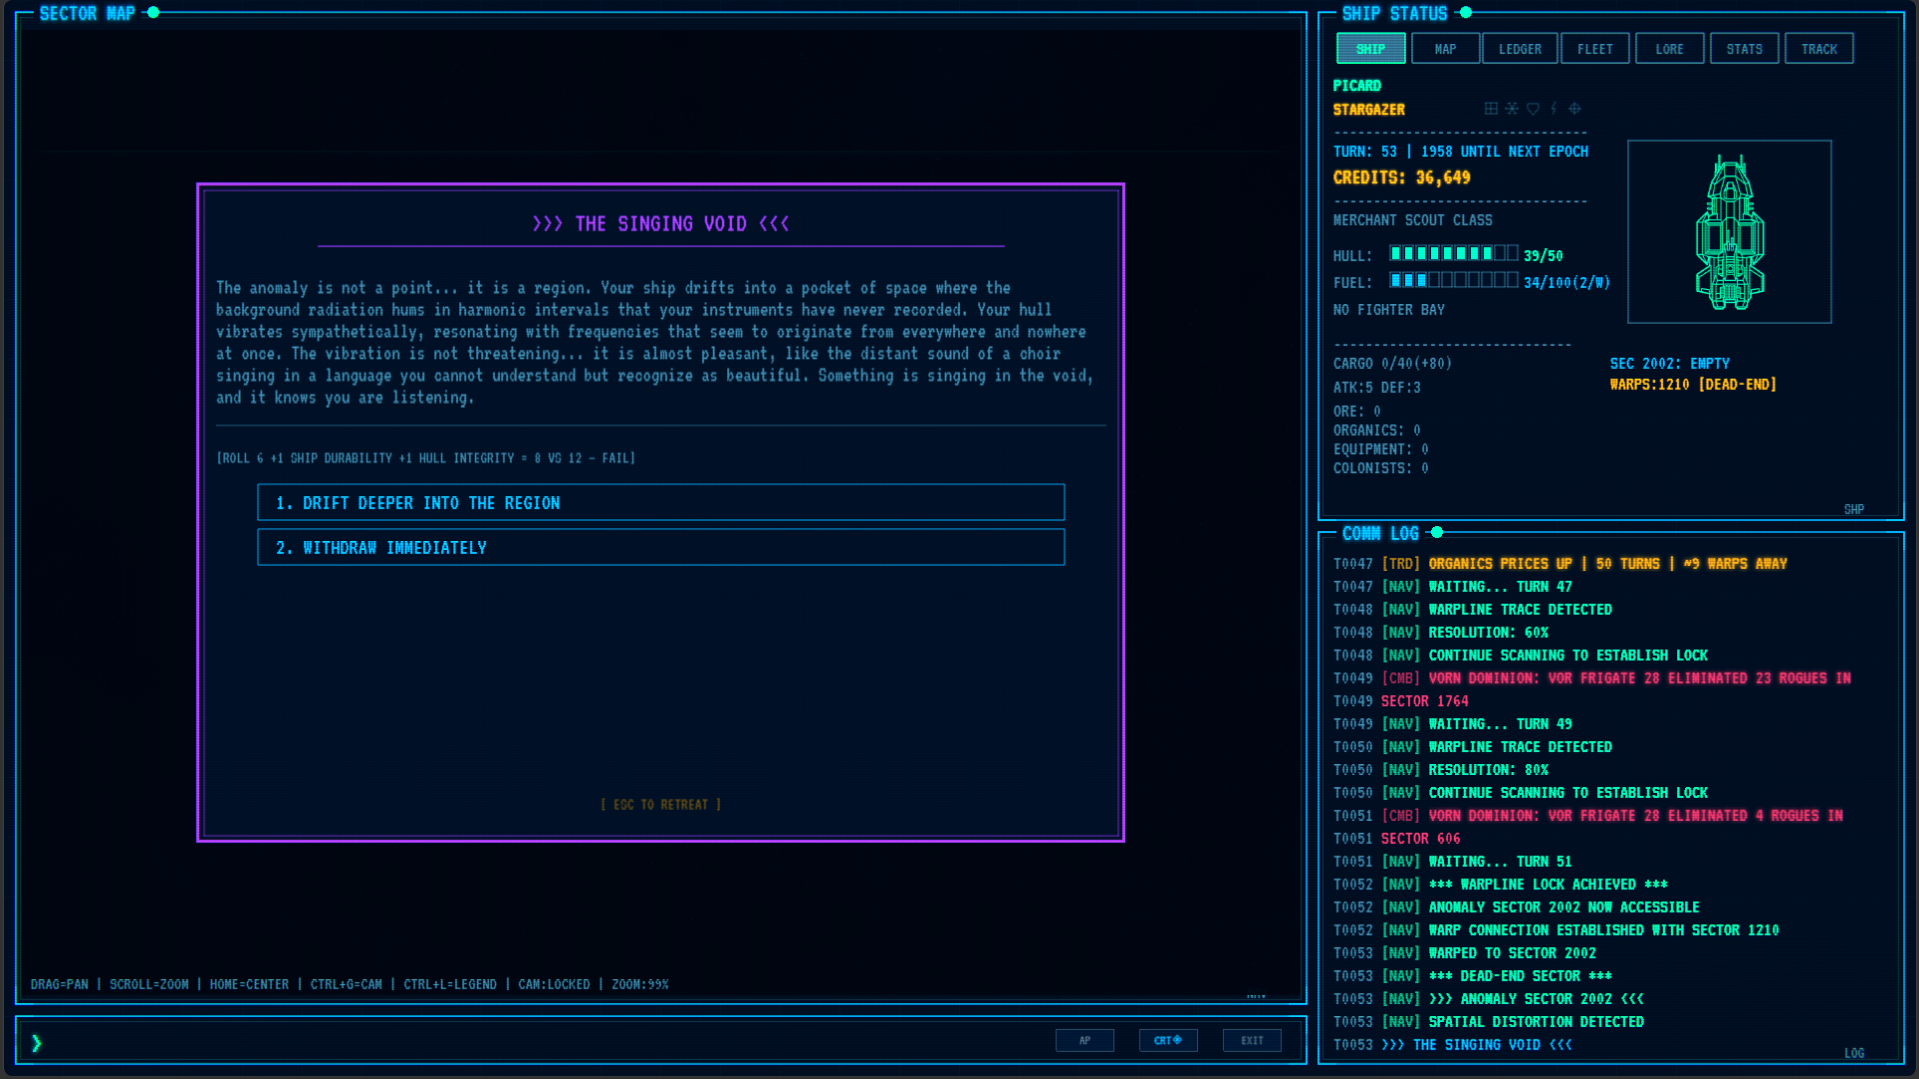
Task: Click the ZOOM:99% status text
Action: point(640,985)
